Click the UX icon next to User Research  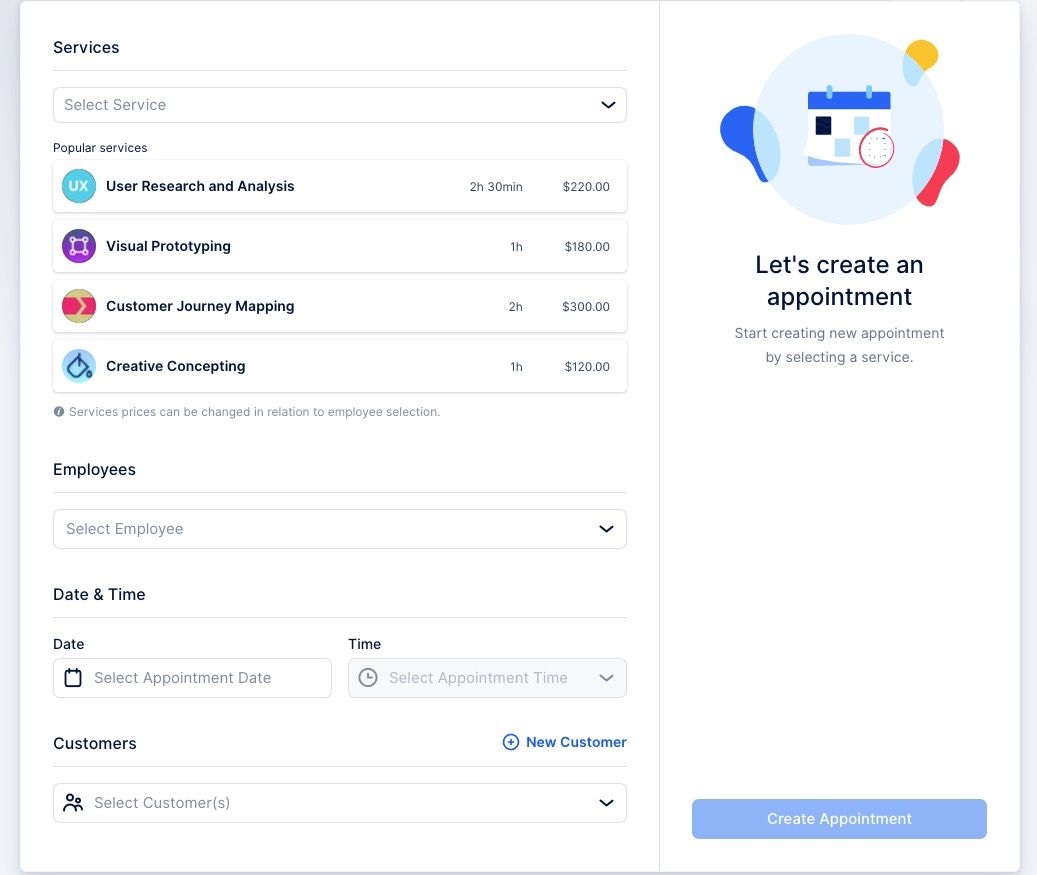tap(79, 186)
